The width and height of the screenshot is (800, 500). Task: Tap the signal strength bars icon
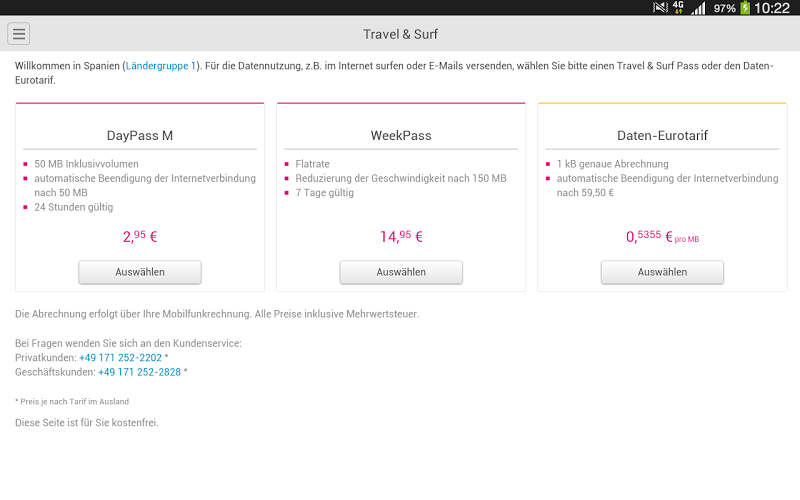click(698, 8)
